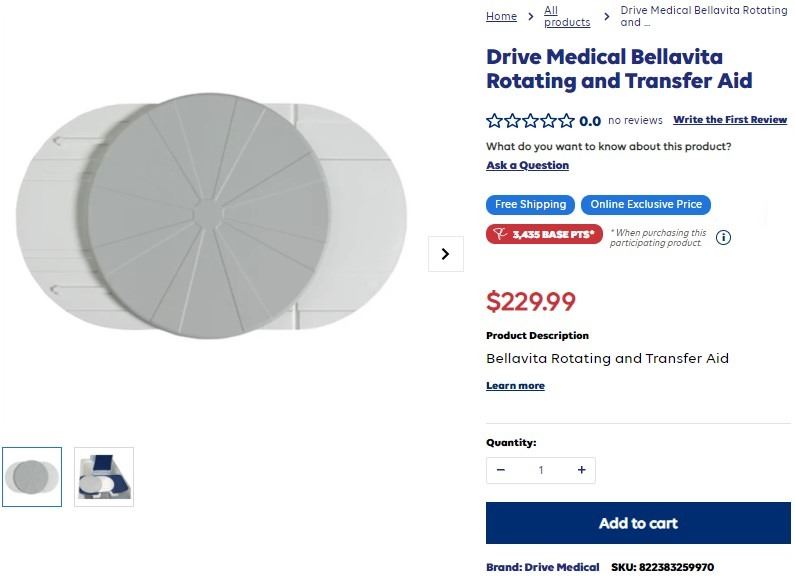The image size is (795, 581).
Task: Expand description with Learn more
Action: pos(515,386)
